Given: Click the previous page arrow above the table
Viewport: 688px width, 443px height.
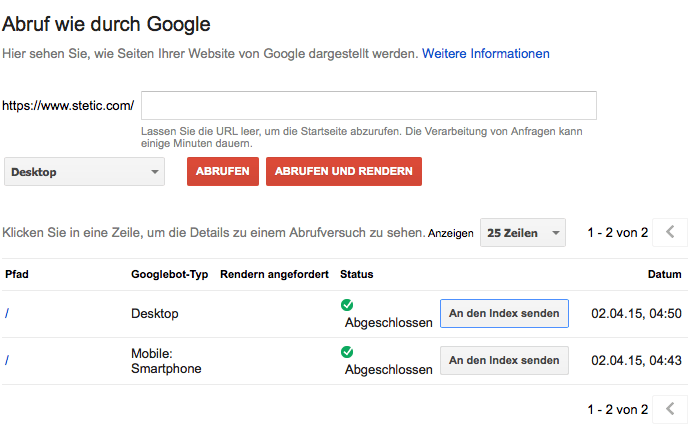Looking at the screenshot, I should [x=670, y=232].
